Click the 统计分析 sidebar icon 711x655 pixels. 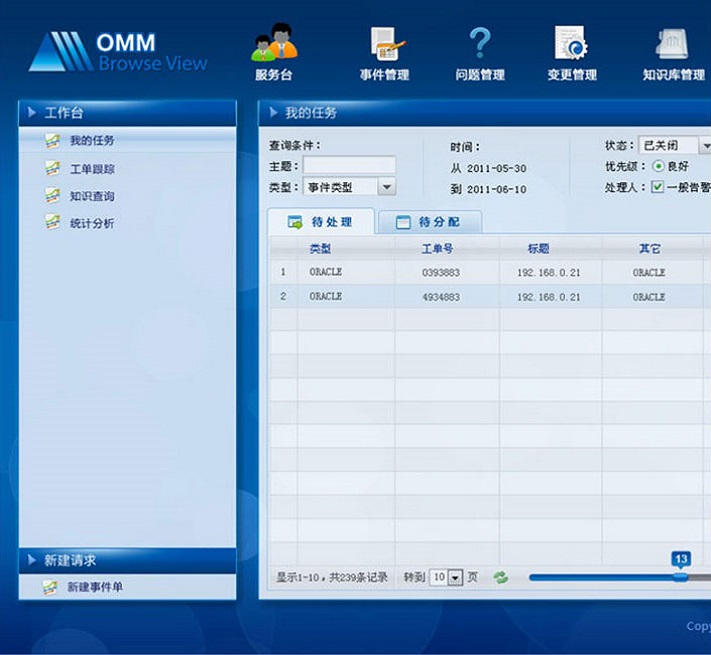52,222
